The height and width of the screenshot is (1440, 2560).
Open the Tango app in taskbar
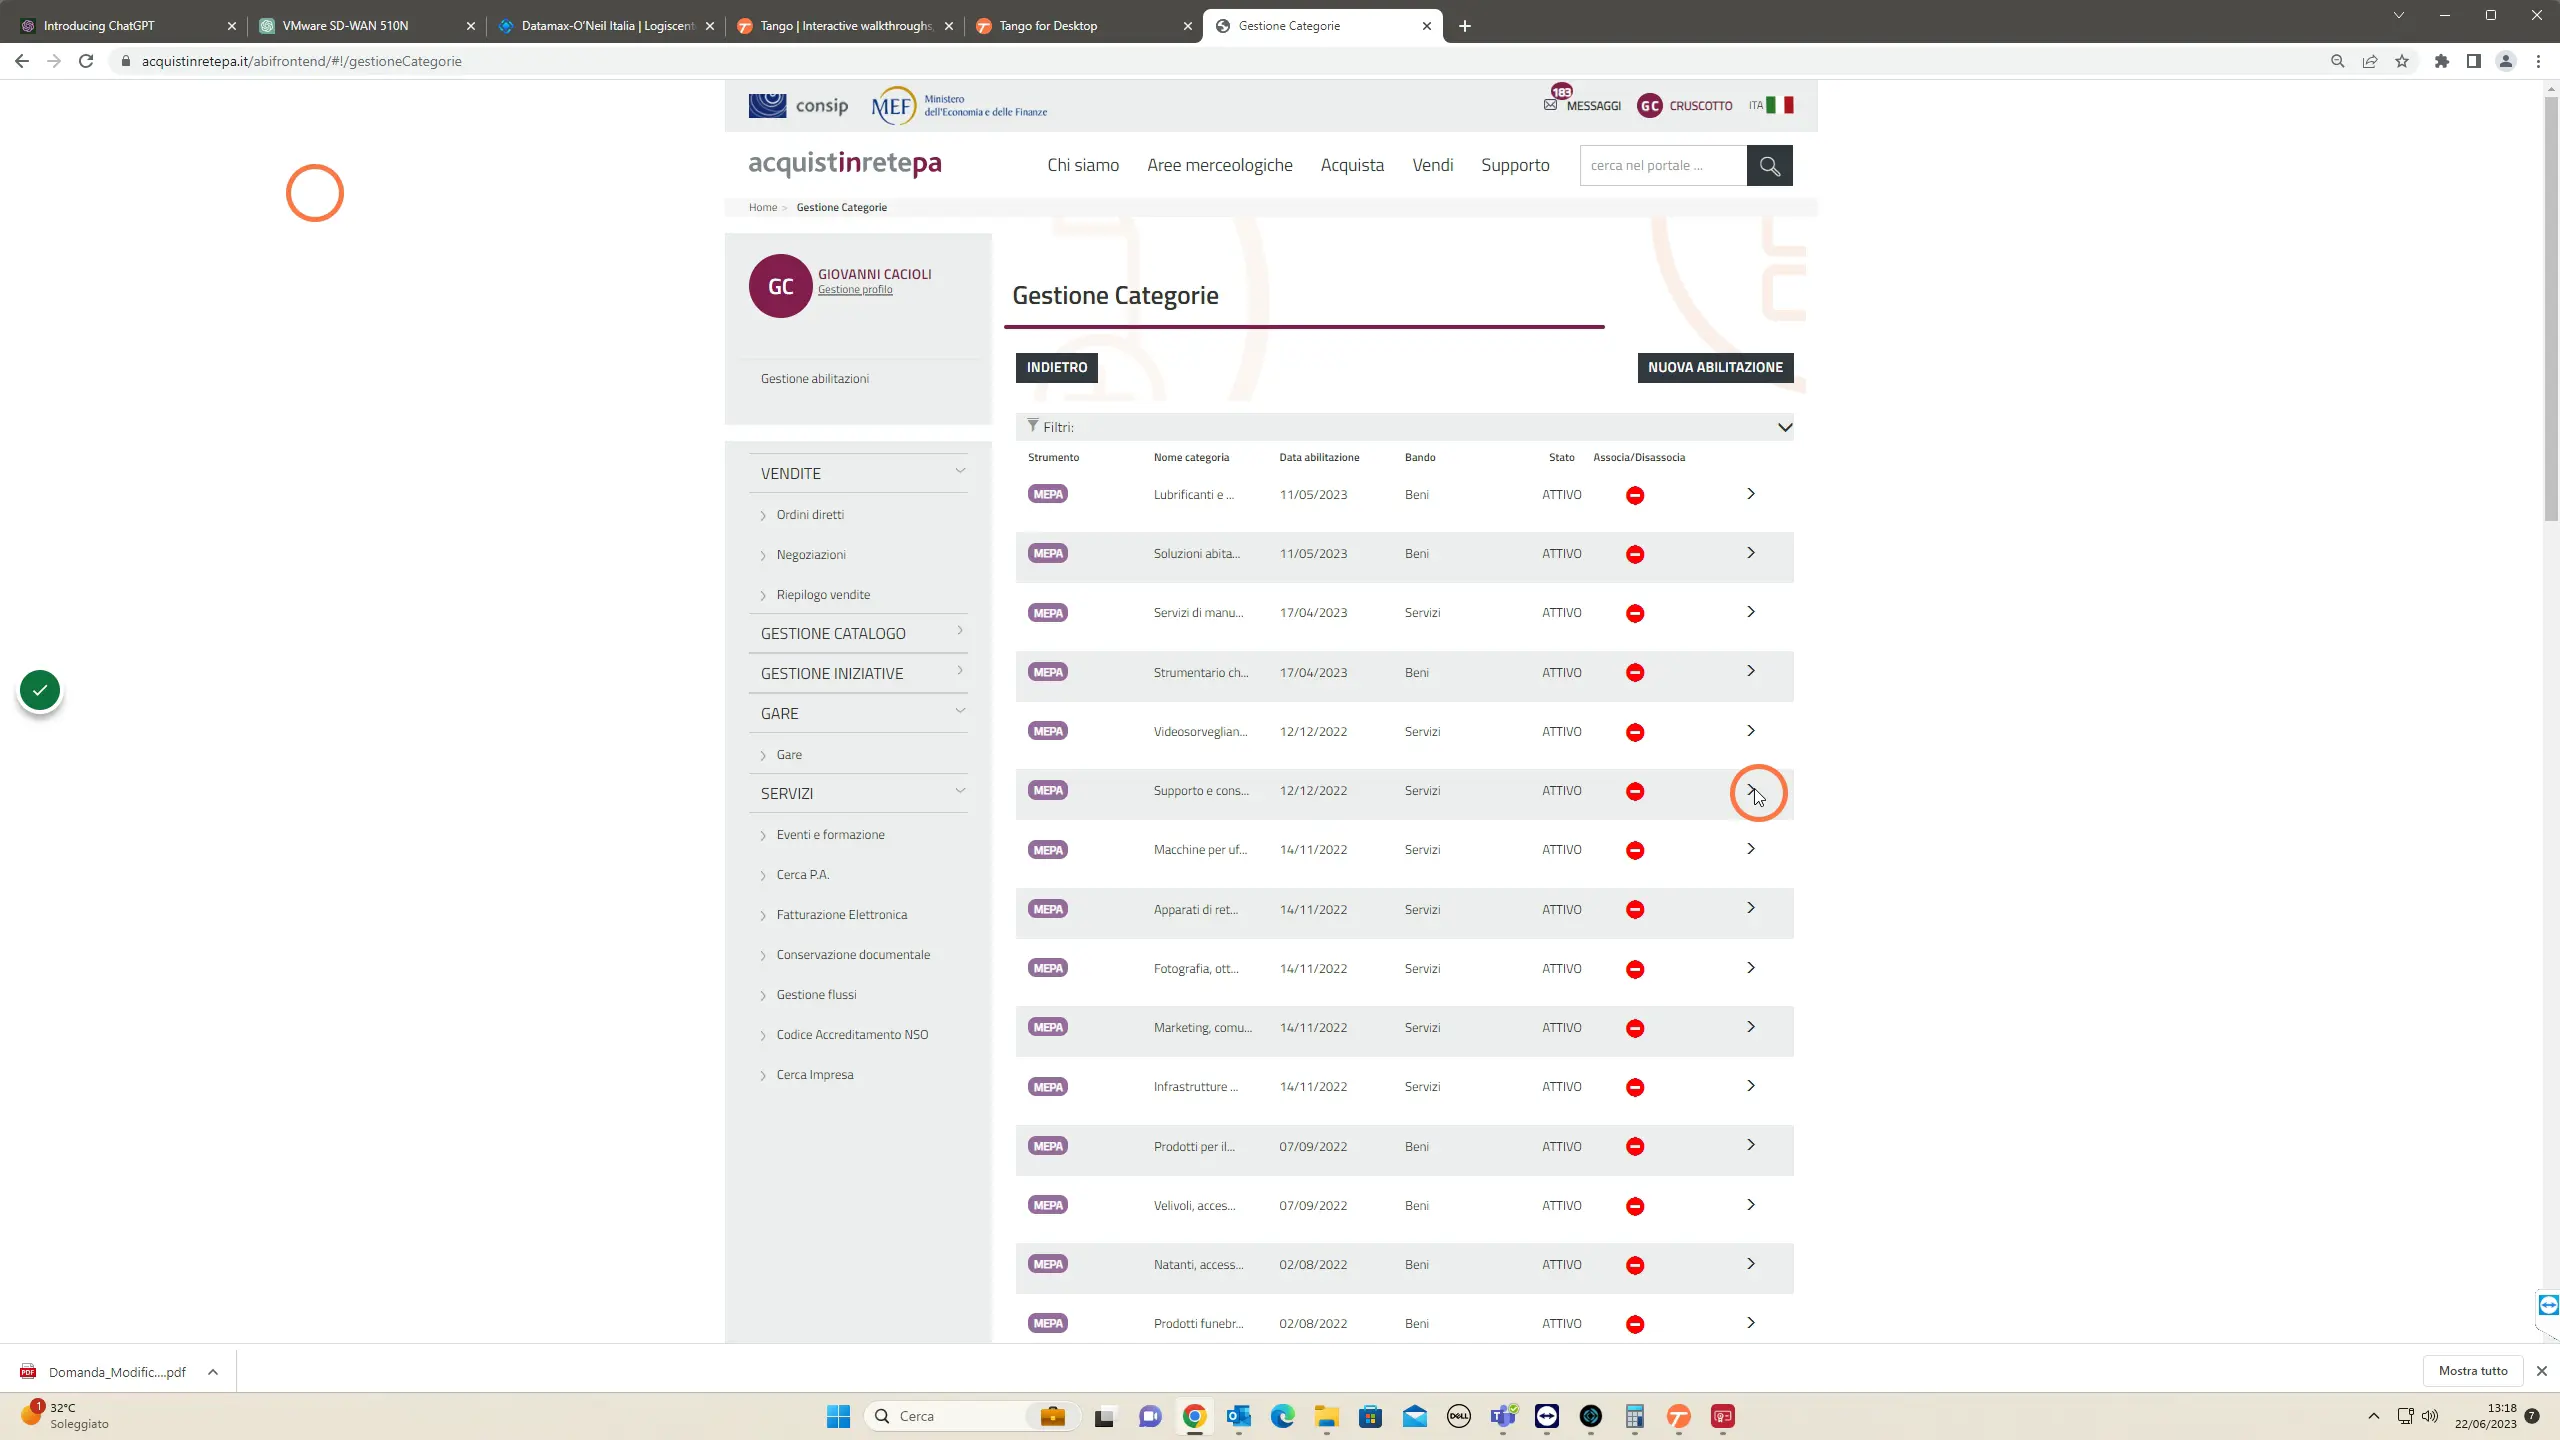click(1679, 1416)
